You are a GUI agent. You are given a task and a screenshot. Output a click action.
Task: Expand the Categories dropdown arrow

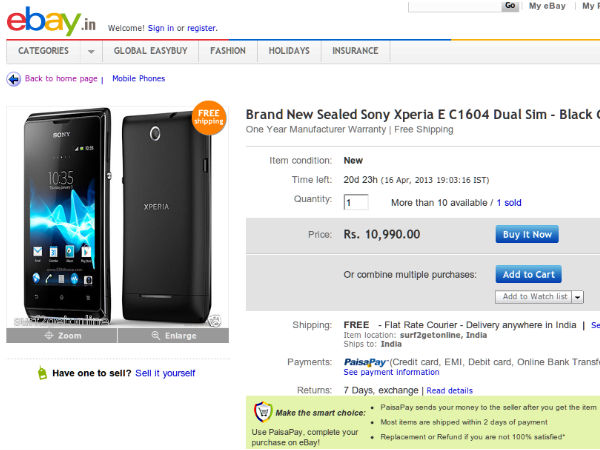[91, 51]
